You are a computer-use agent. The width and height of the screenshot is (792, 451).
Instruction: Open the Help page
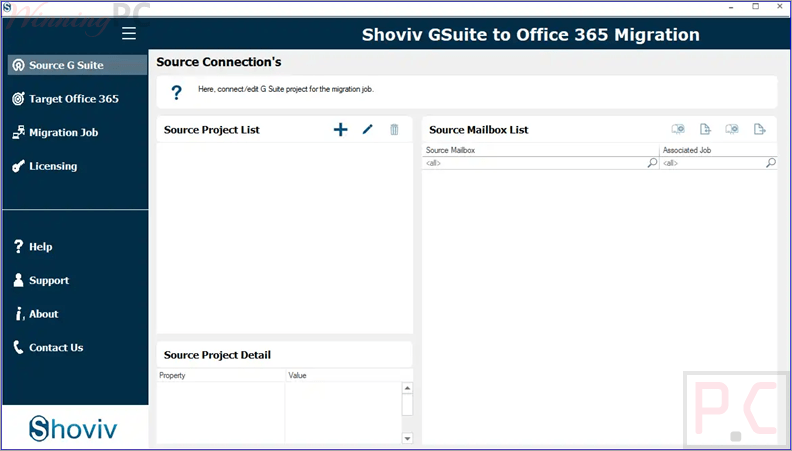point(32,246)
